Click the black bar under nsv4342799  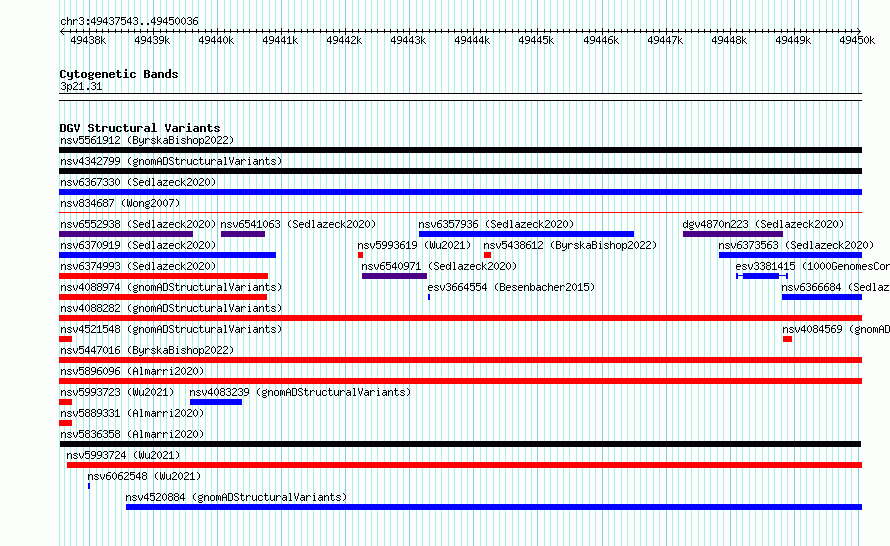pyautogui.click(x=460, y=171)
